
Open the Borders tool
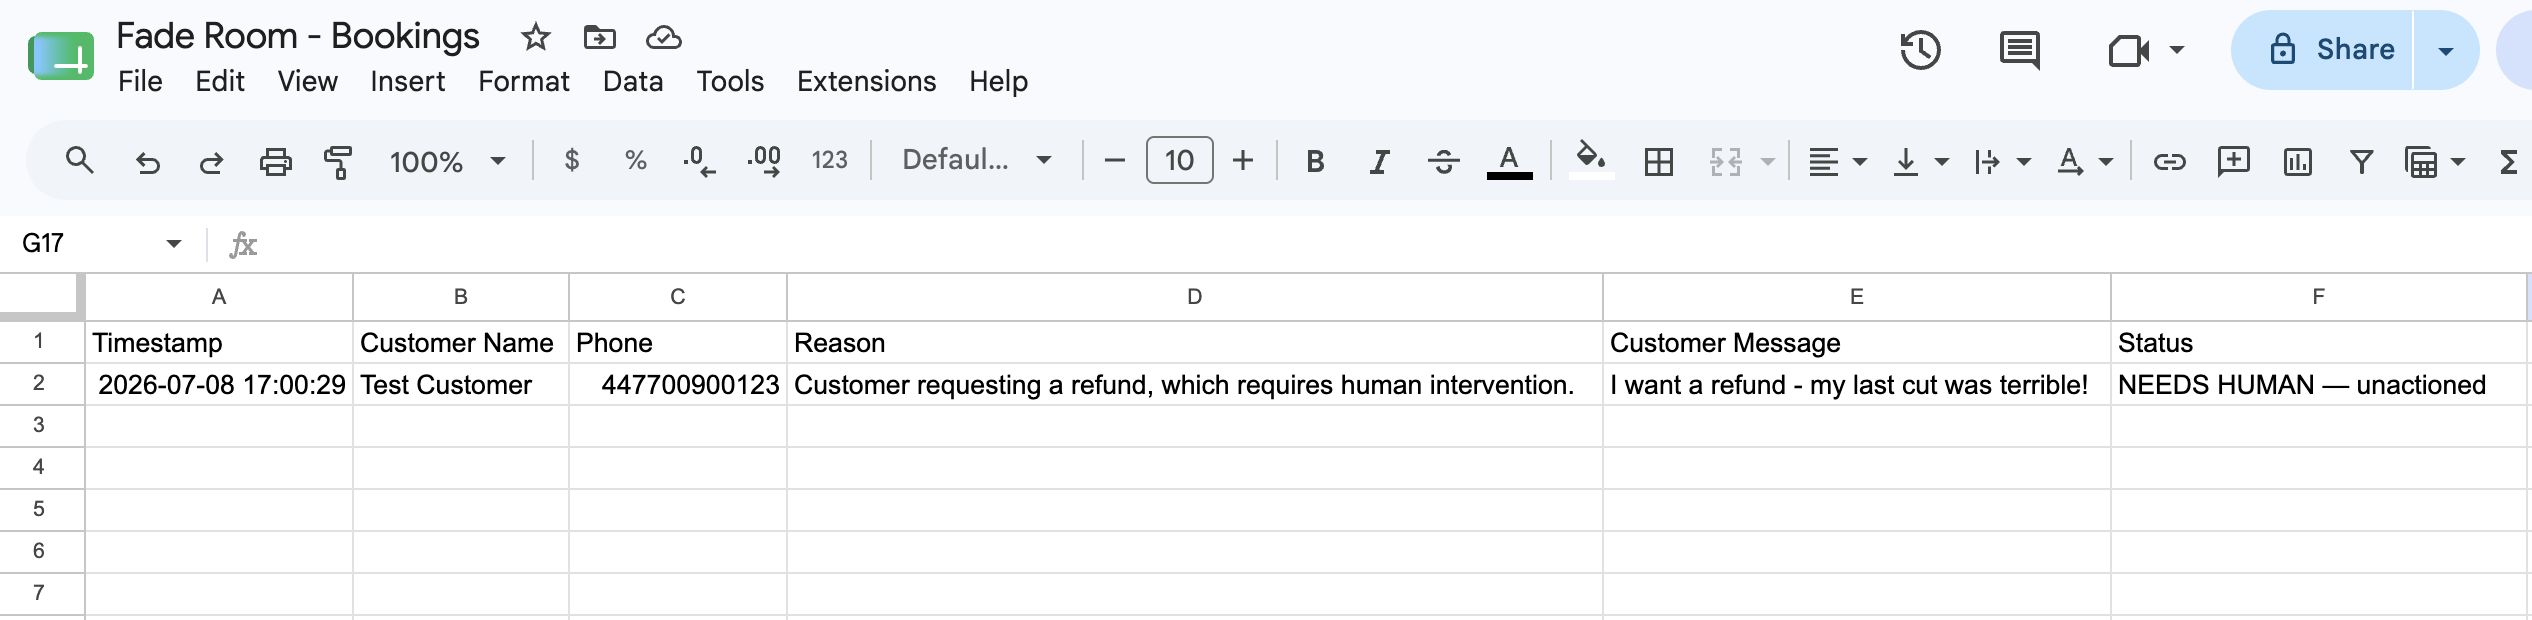point(1658,161)
